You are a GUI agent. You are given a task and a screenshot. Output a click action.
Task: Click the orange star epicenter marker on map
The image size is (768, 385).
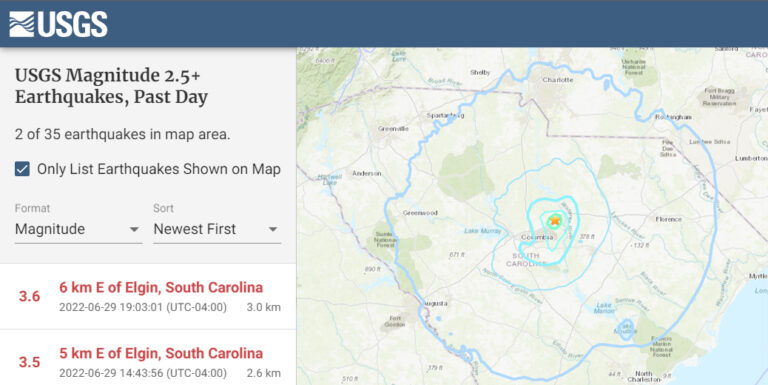(x=554, y=220)
